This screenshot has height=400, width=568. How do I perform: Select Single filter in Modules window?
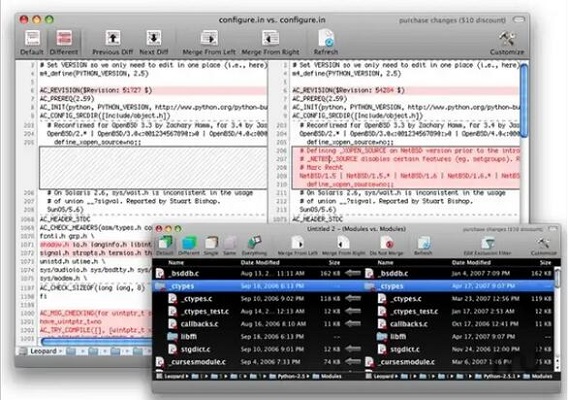click(x=211, y=245)
